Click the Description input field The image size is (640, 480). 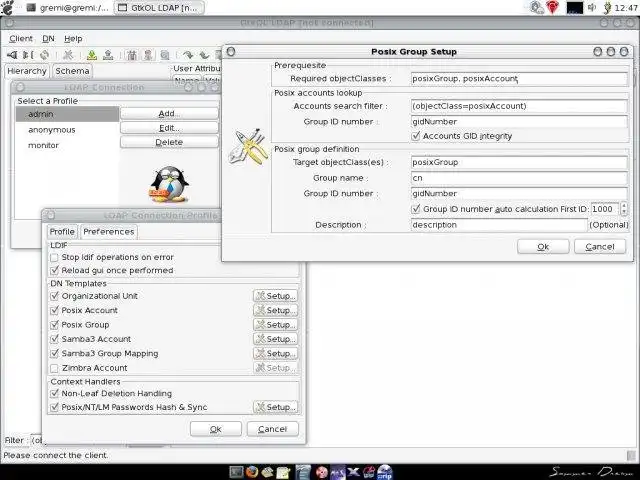pos(498,225)
